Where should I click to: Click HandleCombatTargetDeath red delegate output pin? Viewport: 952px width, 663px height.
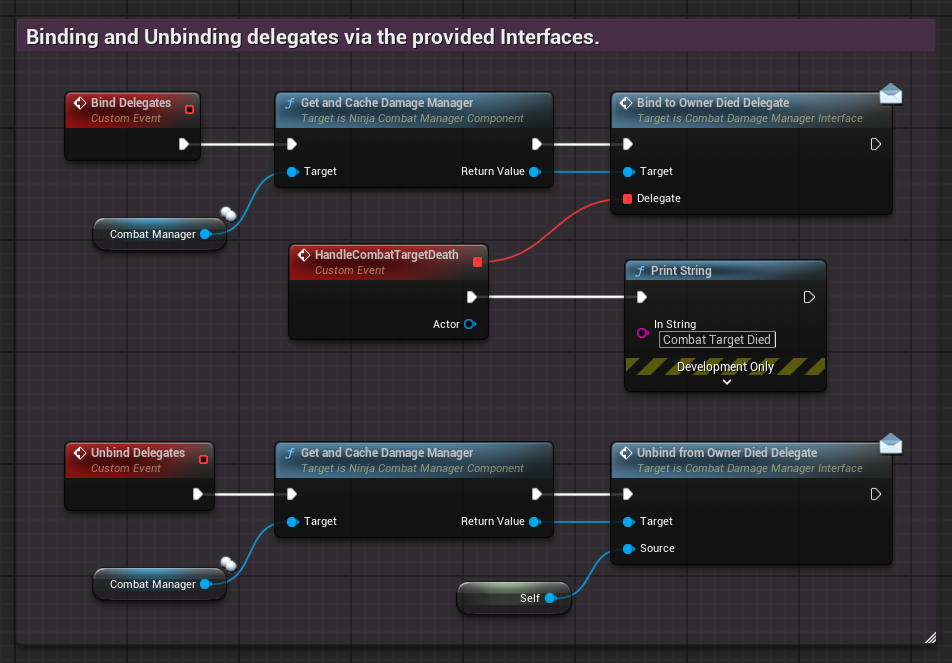477,262
